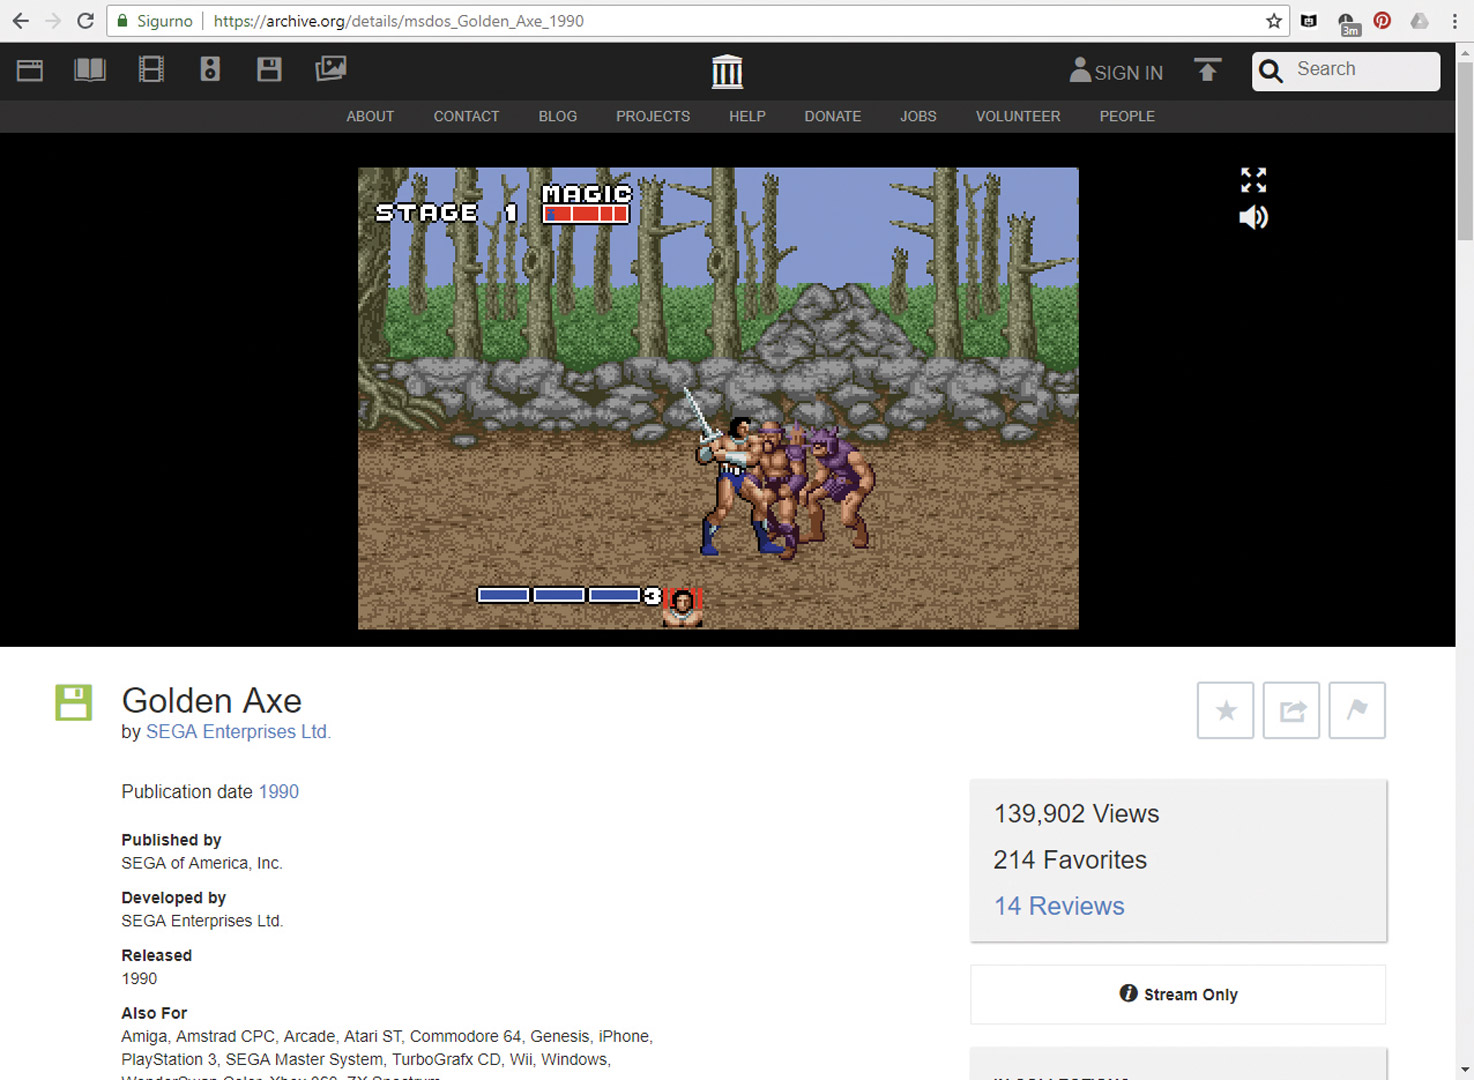Open the JOBS menu item

(918, 116)
